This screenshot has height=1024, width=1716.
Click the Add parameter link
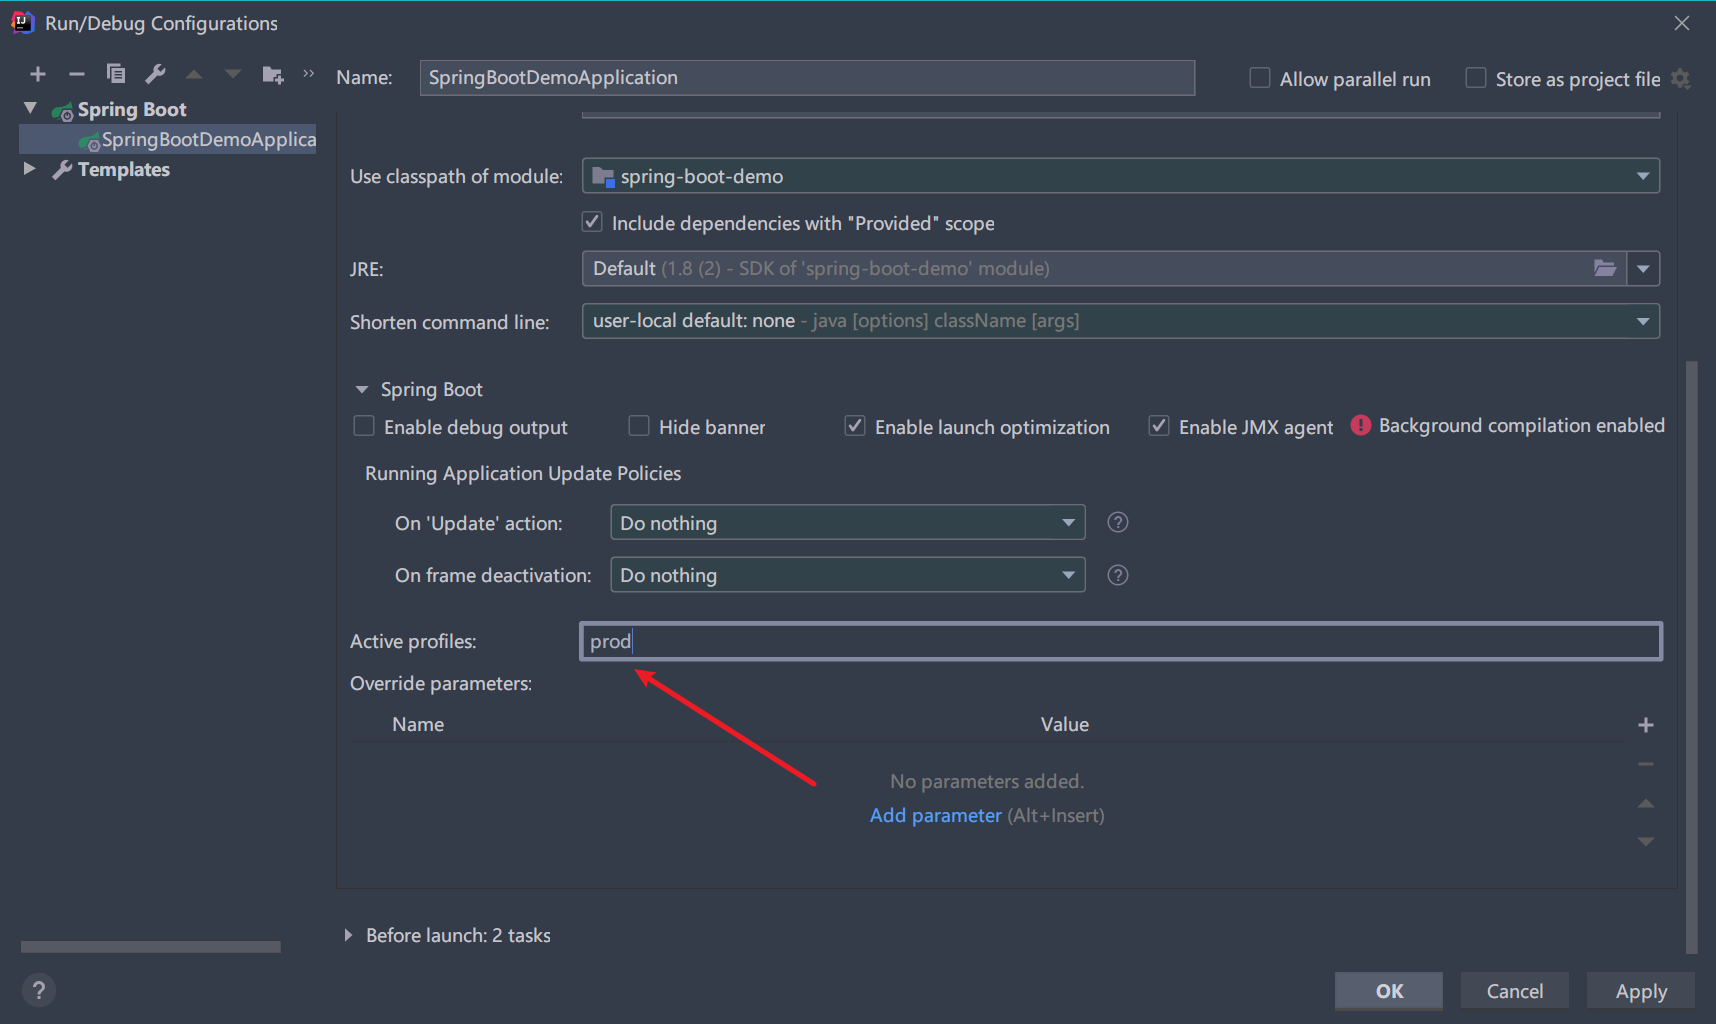(935, 815)
